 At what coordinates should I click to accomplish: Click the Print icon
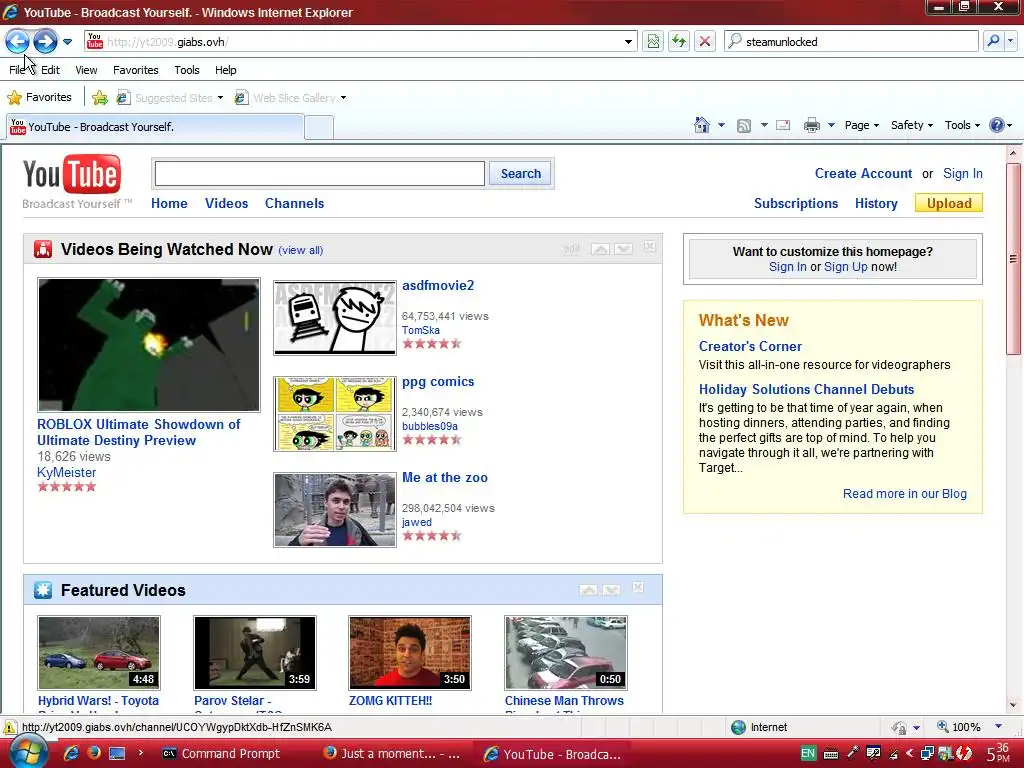pos(812,125)
